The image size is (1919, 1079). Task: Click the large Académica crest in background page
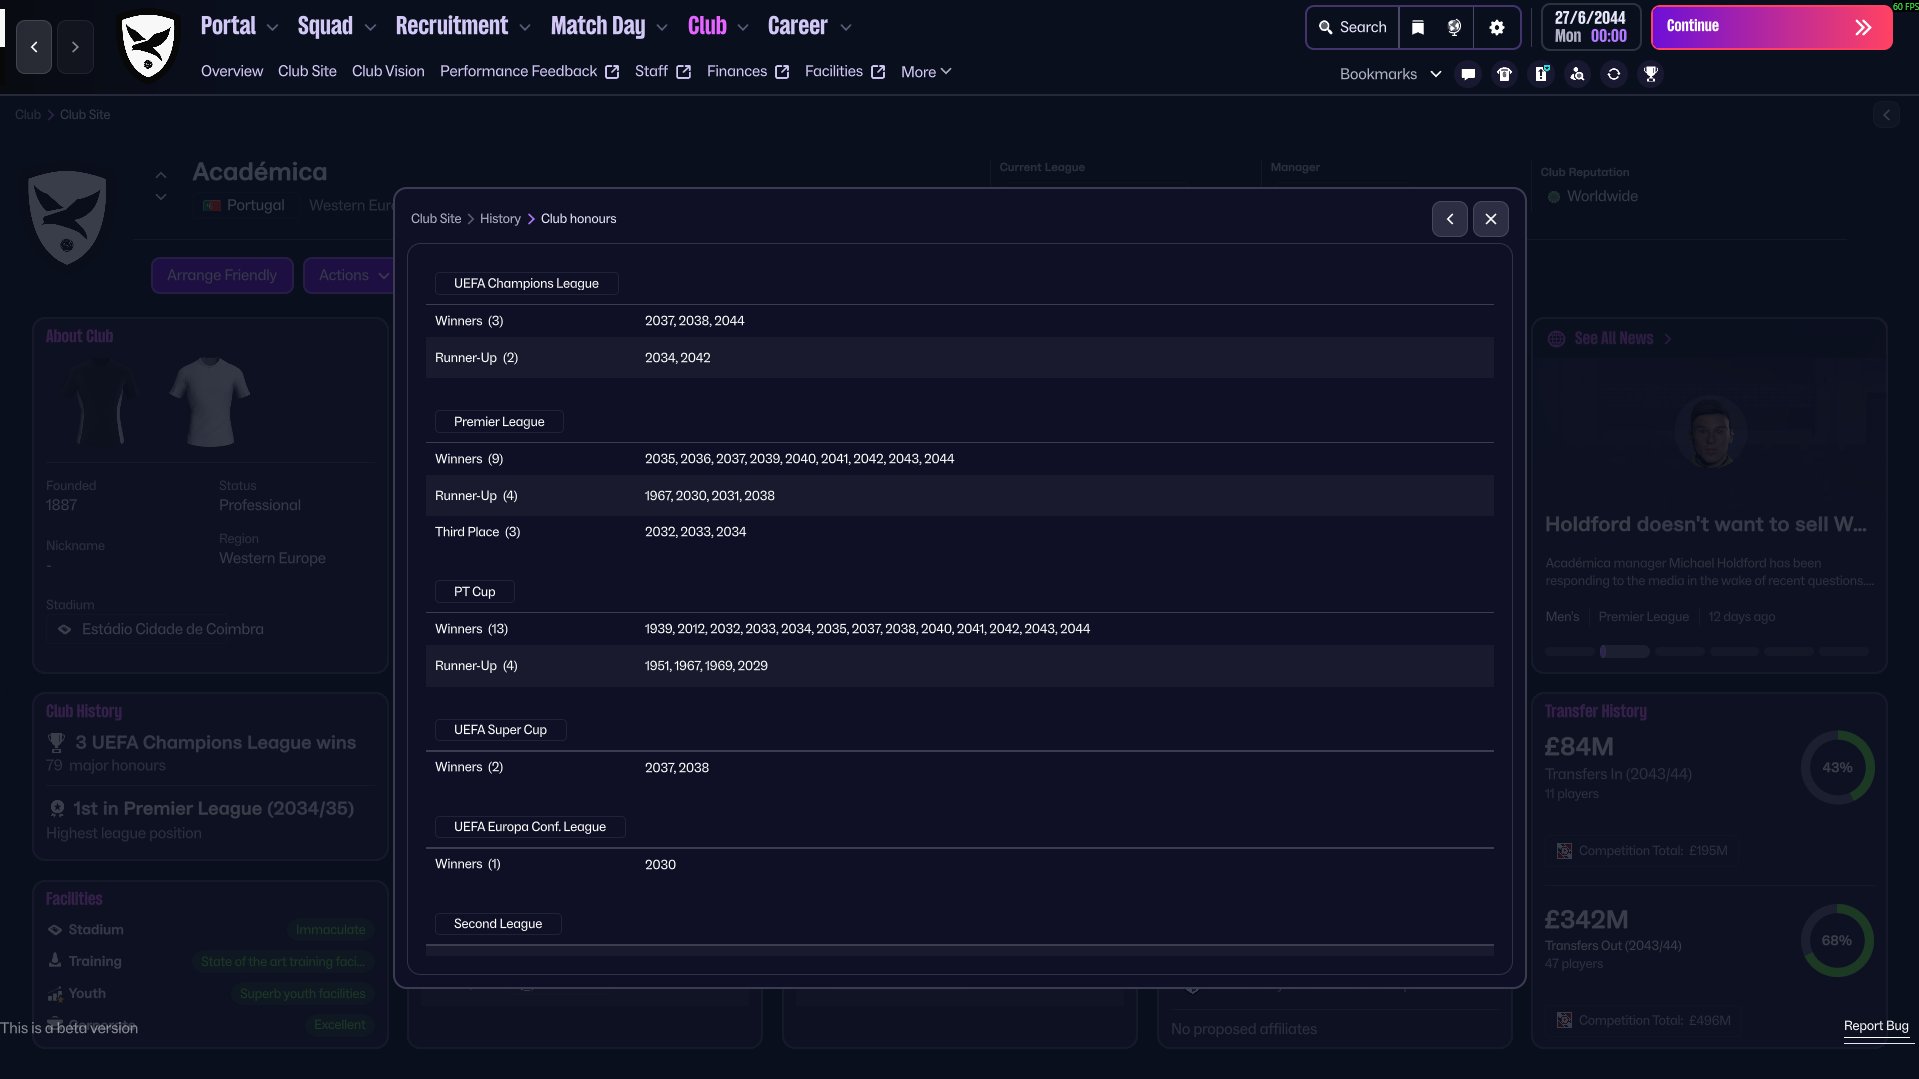point(67,217)
